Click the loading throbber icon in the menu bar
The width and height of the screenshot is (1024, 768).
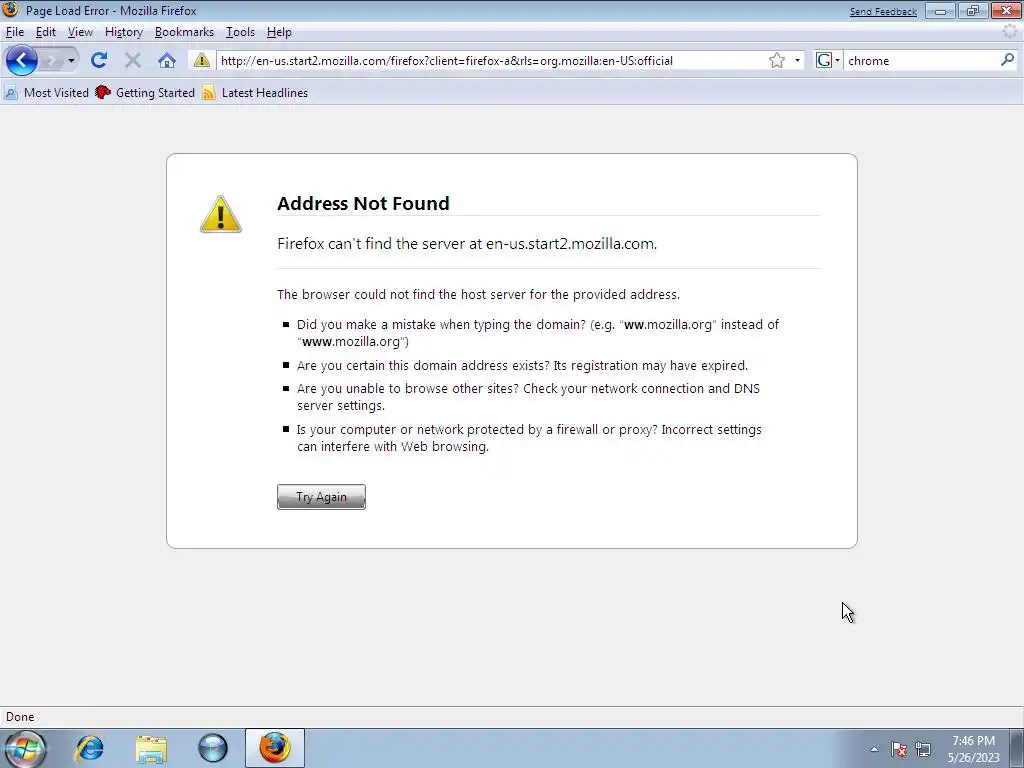[x=1010, y=32]
